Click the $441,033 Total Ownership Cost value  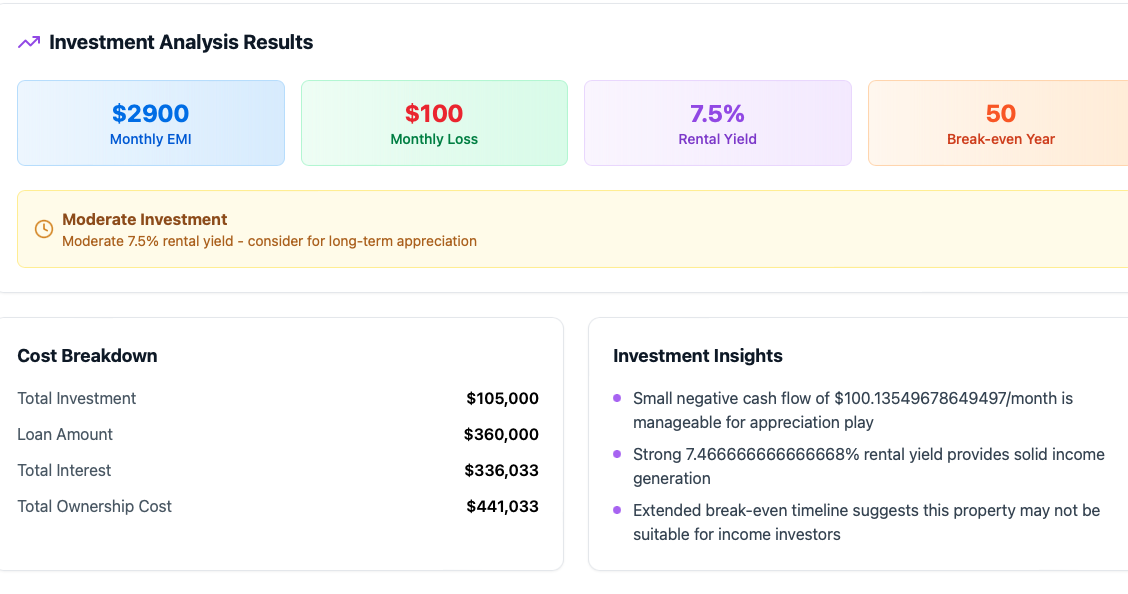tap(502, 506)
